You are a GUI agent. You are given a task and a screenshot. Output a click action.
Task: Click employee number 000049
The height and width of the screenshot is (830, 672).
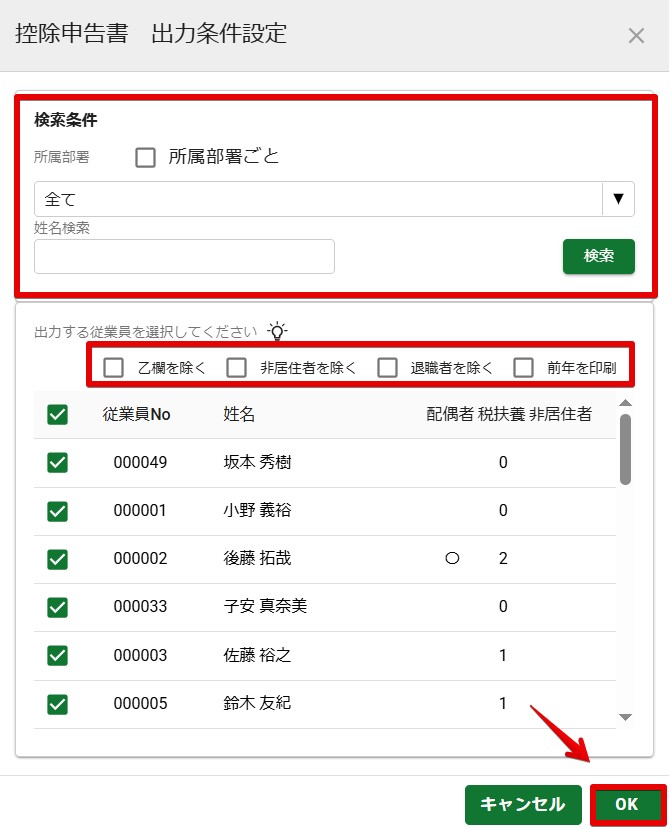[x=140, y=462]
